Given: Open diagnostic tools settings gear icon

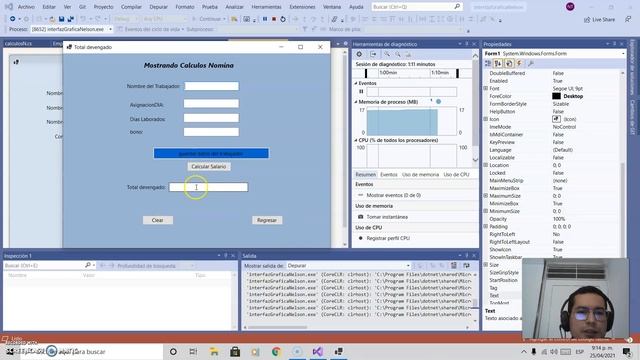Looking at the screenshot, I should click(x=359, y=54).
